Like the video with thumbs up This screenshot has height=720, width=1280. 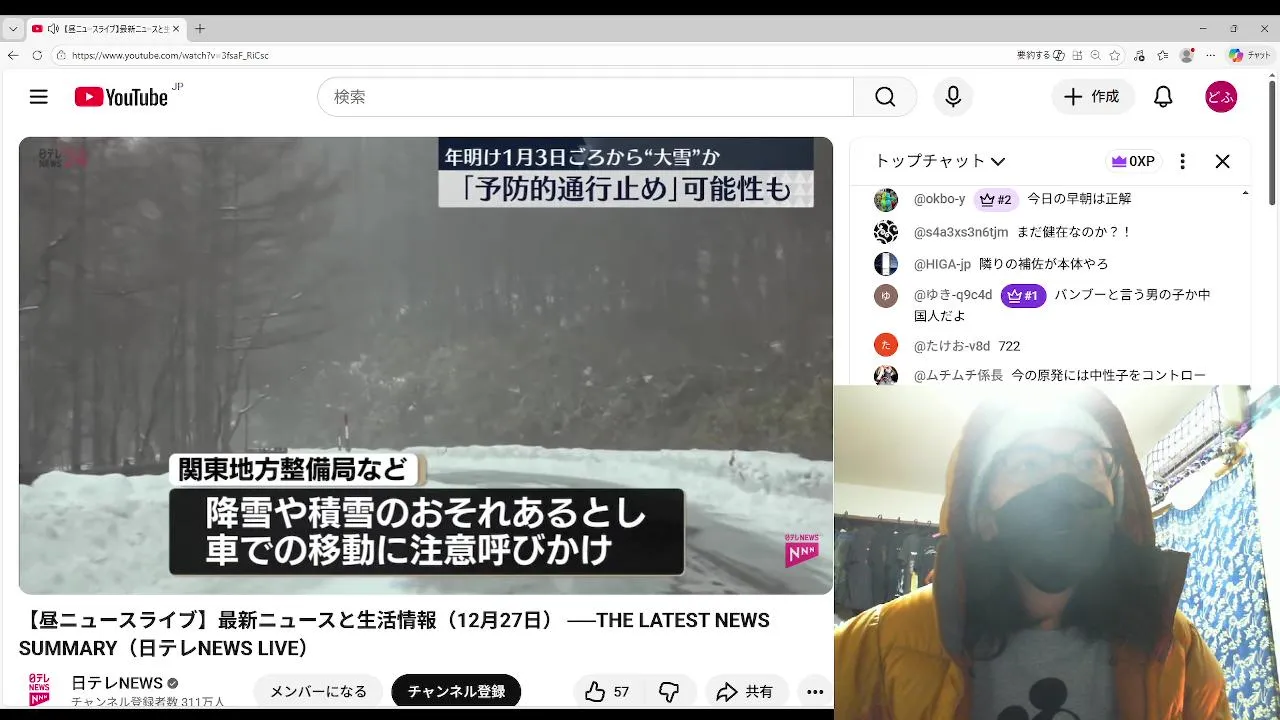pyautogui.click(x=608, y=692)
